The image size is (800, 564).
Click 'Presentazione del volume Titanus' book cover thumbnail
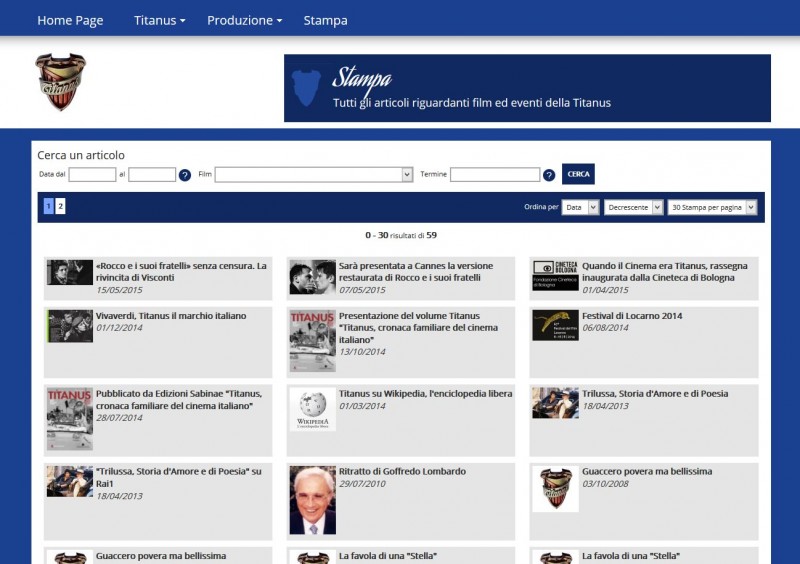[313, 341]
